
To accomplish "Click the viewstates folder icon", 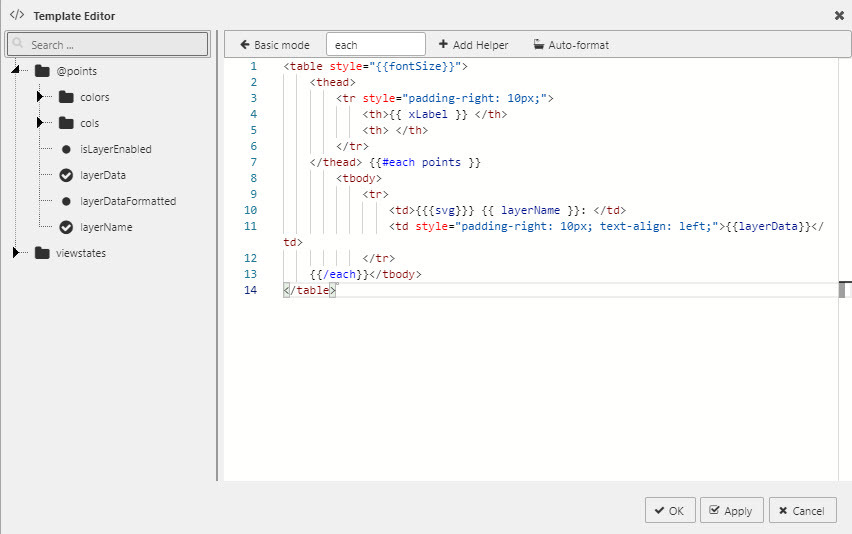I will [x=42, y=253].
